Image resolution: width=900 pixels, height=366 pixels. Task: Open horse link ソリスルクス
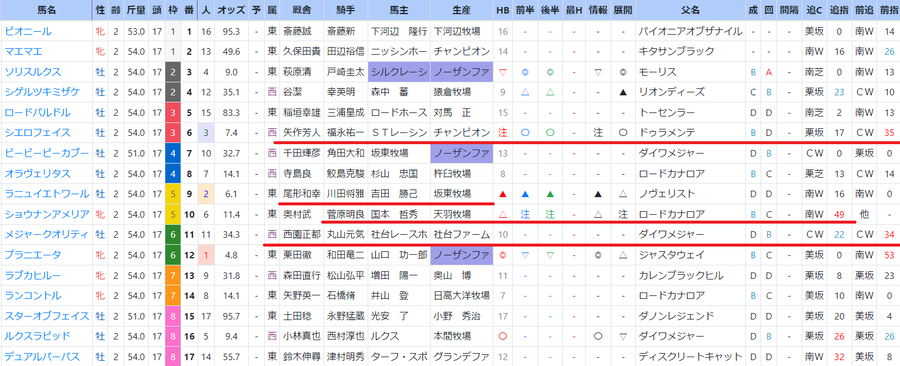coord(33,72)
